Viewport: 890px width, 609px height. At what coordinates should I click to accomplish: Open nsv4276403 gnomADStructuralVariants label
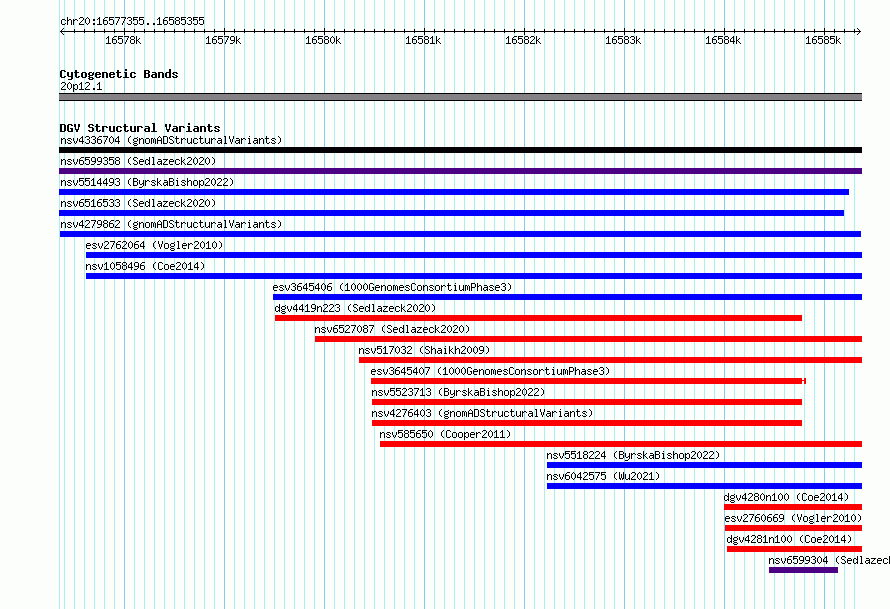click(x=482, y=413)
